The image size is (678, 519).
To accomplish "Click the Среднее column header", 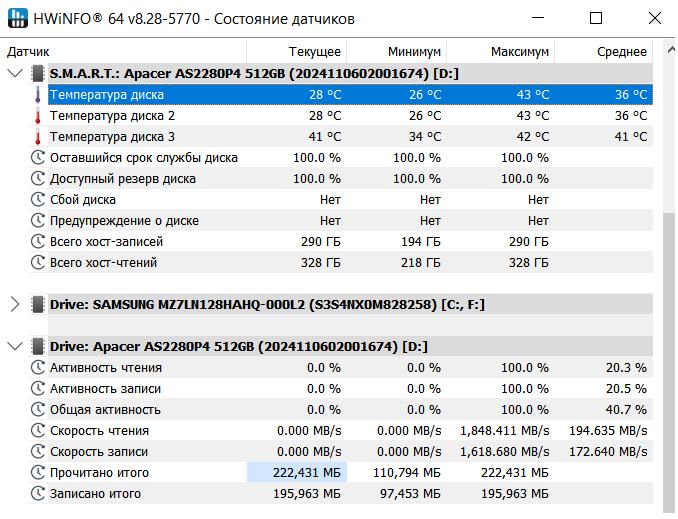I will tap(603, 52).
